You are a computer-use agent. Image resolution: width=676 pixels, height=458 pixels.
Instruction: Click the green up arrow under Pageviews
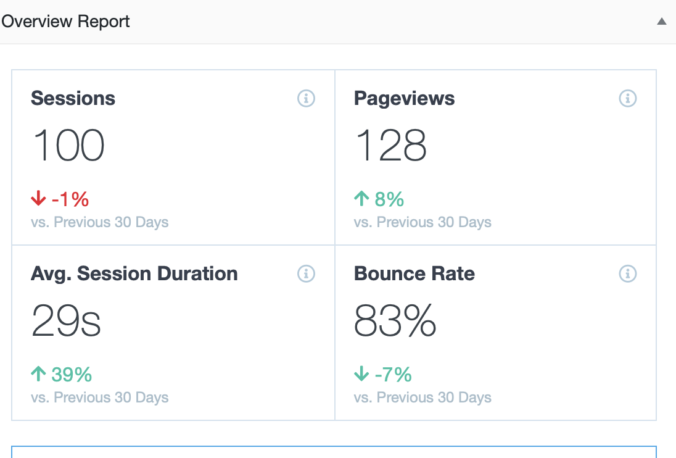click(x=361, y=199)
